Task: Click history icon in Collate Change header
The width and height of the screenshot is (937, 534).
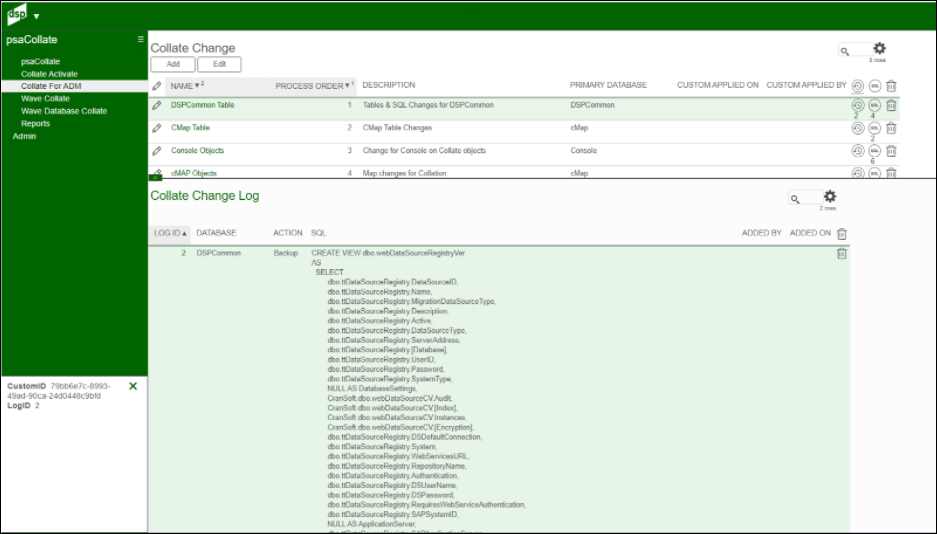Action: (x=858, y=86)
